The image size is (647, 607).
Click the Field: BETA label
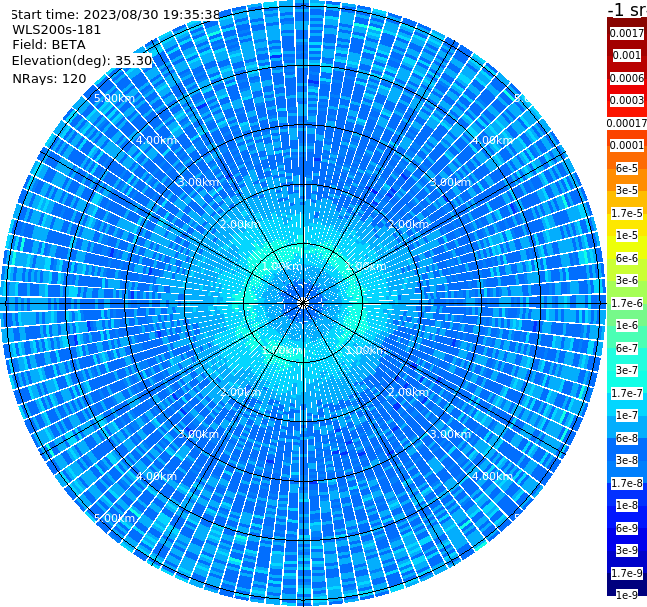click(x=49, y=45)
